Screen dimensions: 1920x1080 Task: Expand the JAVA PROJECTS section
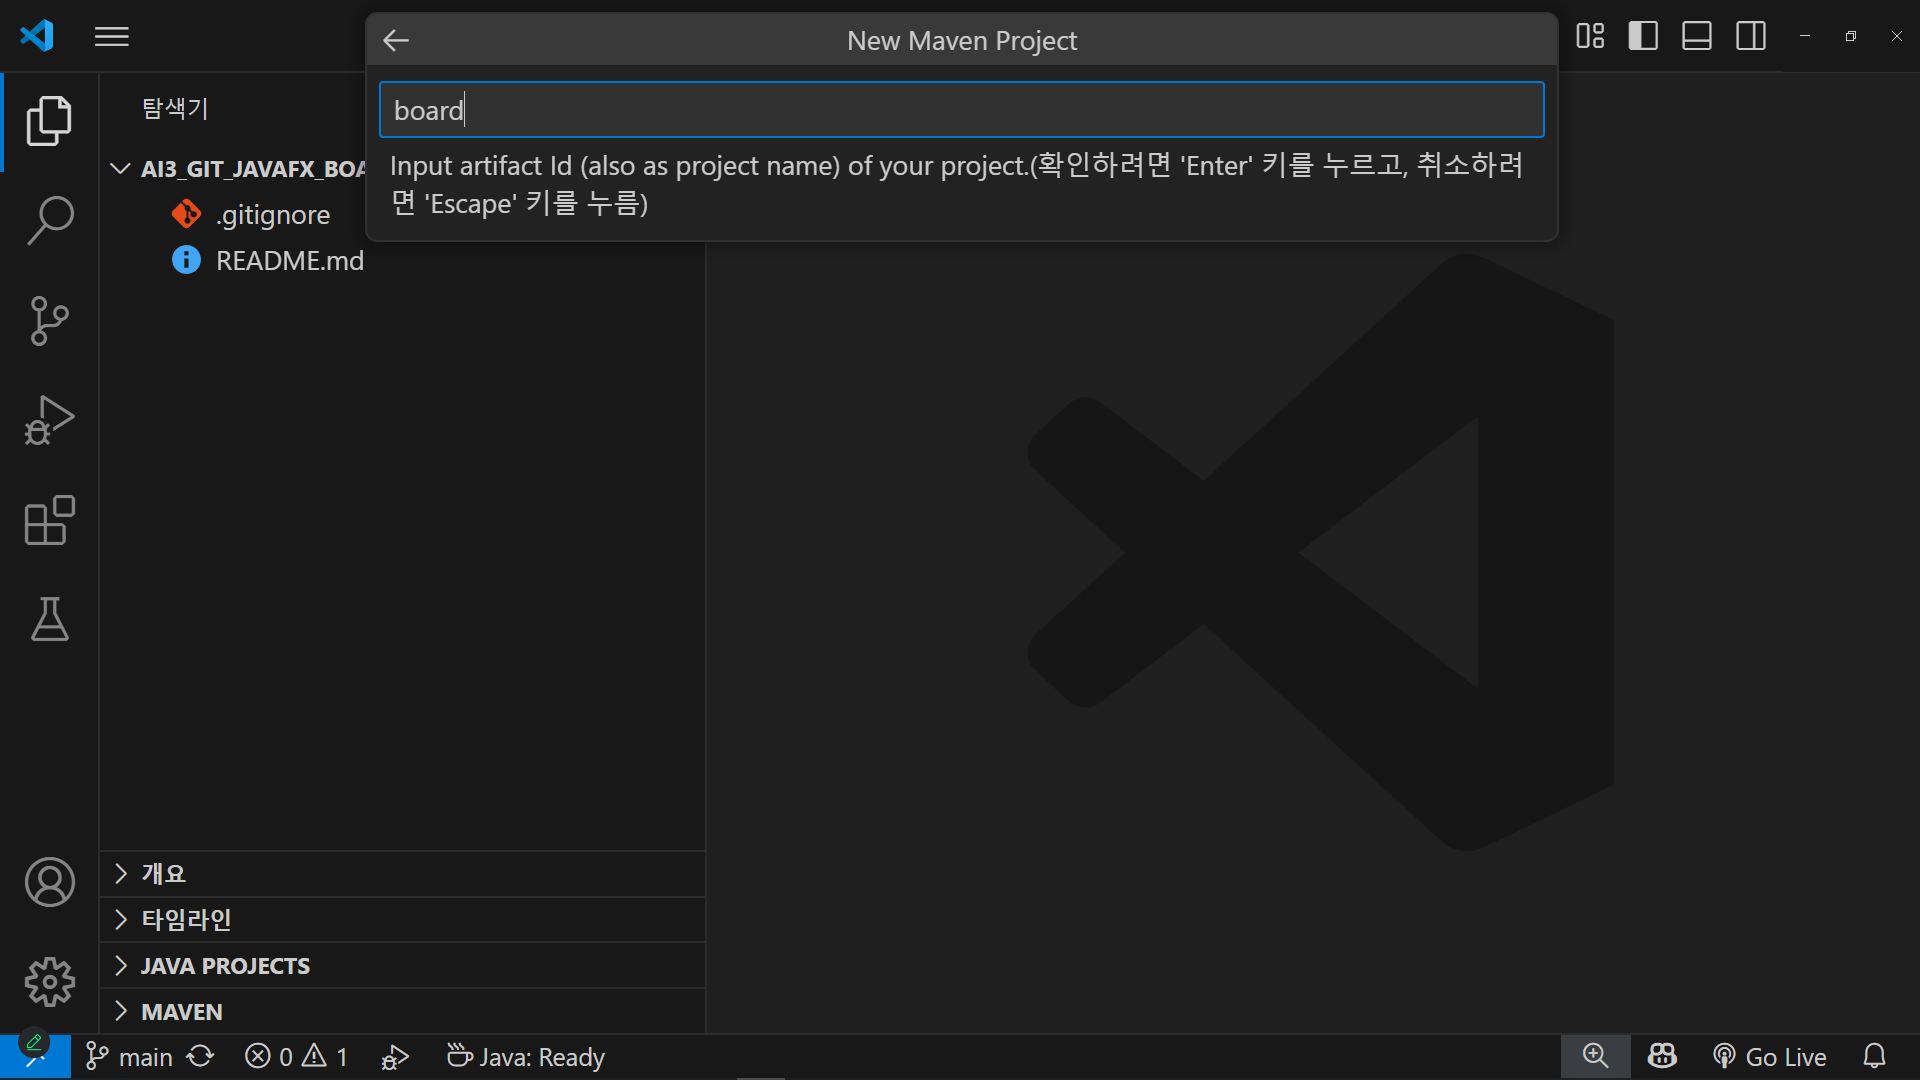pos(403,966)
